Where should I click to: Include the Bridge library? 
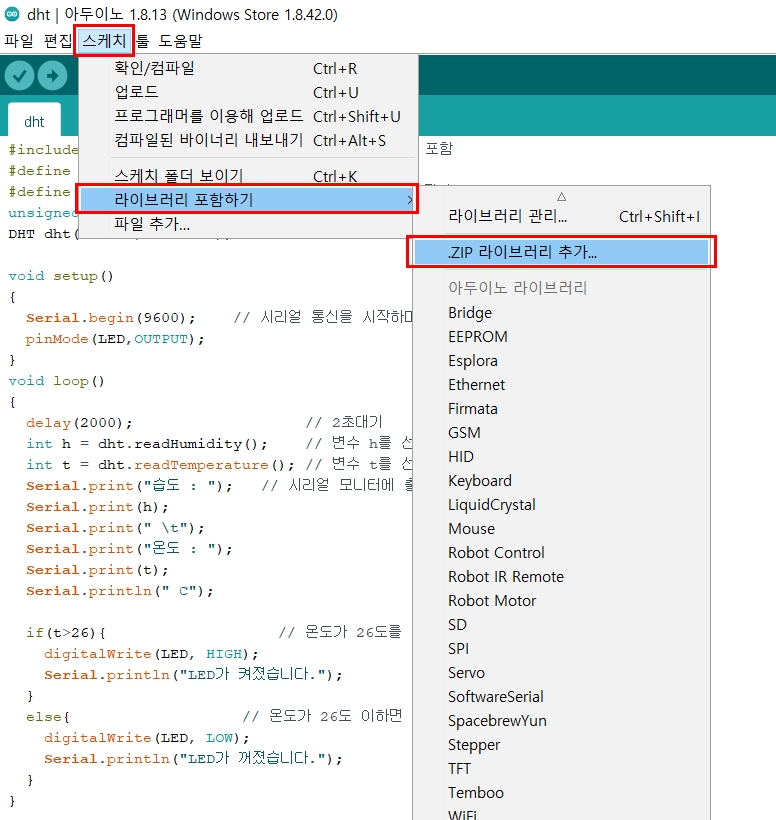coord(562,313)
